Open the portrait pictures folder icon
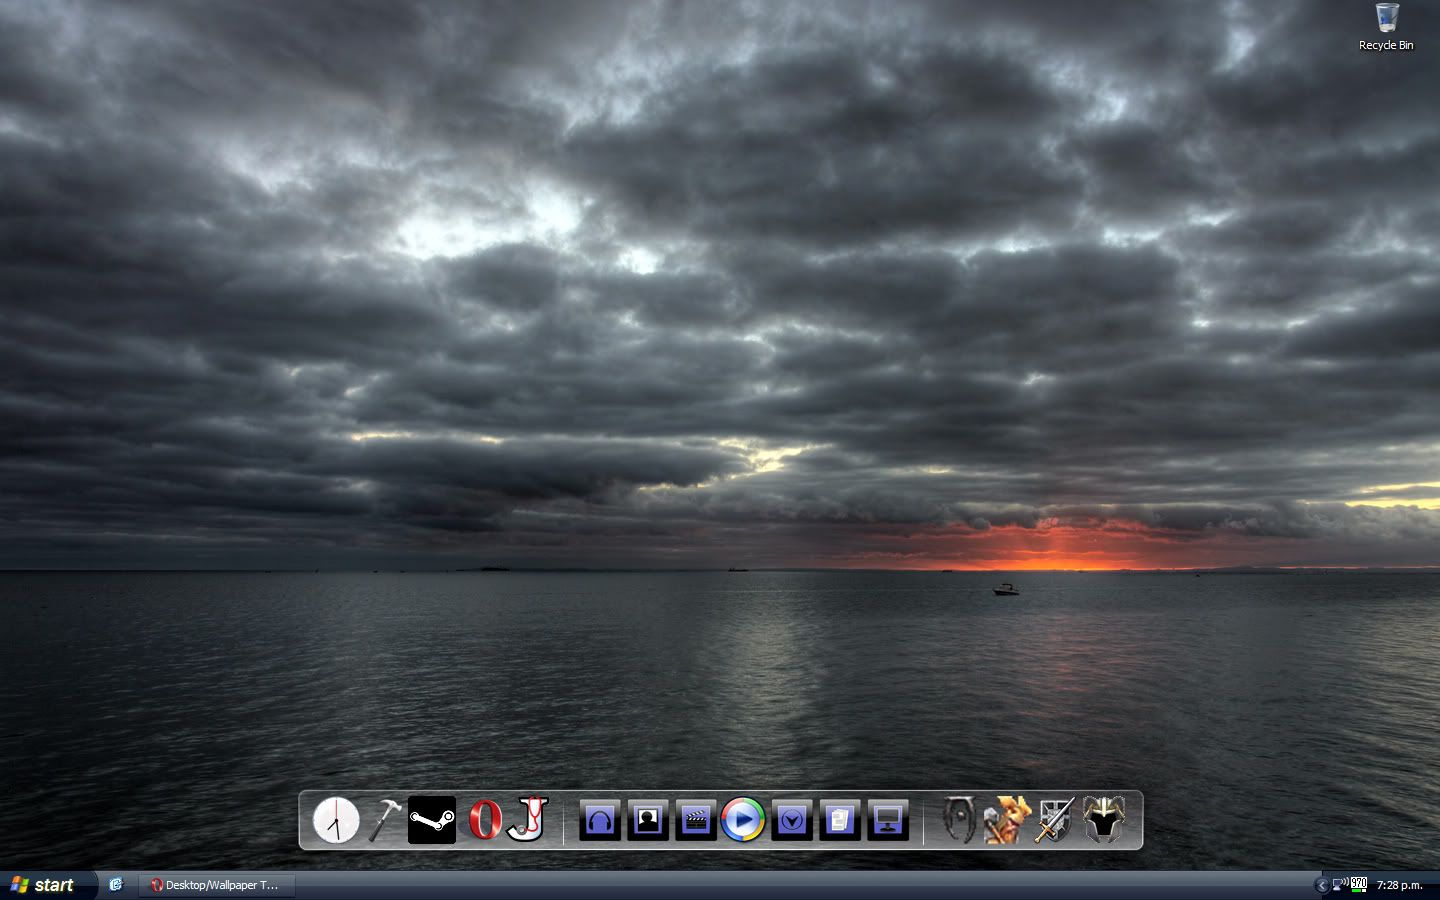This screenshot has height=900, width=1440. click(x=648, y=821)
